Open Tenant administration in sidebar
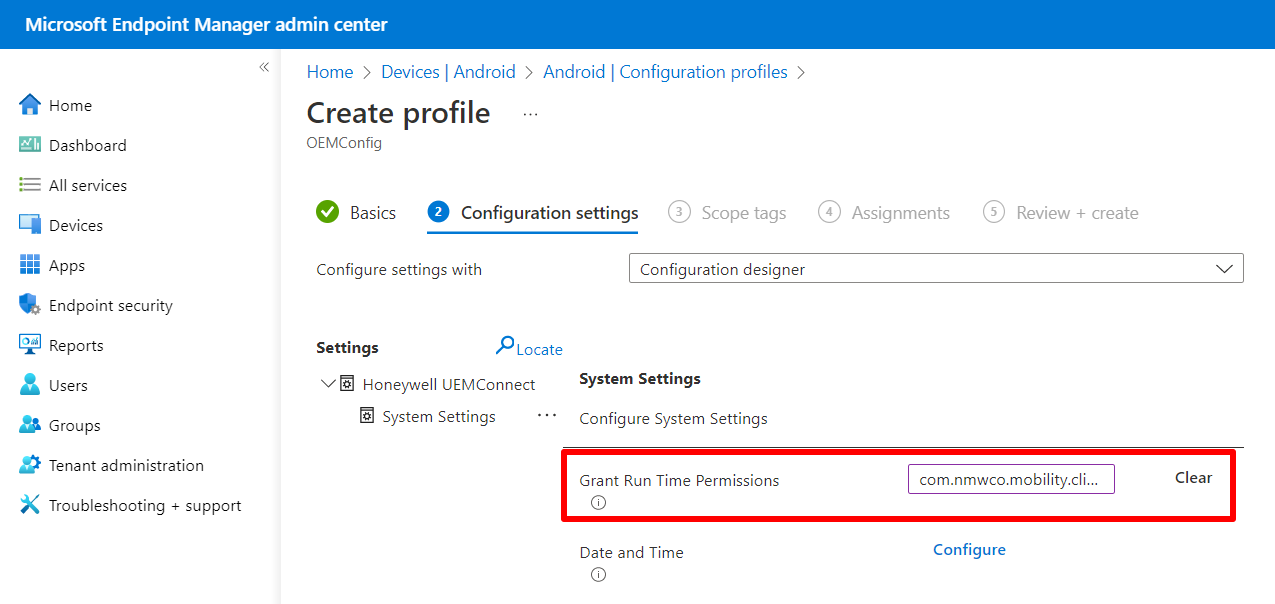 pyautogui.click(x=126, y=465)
